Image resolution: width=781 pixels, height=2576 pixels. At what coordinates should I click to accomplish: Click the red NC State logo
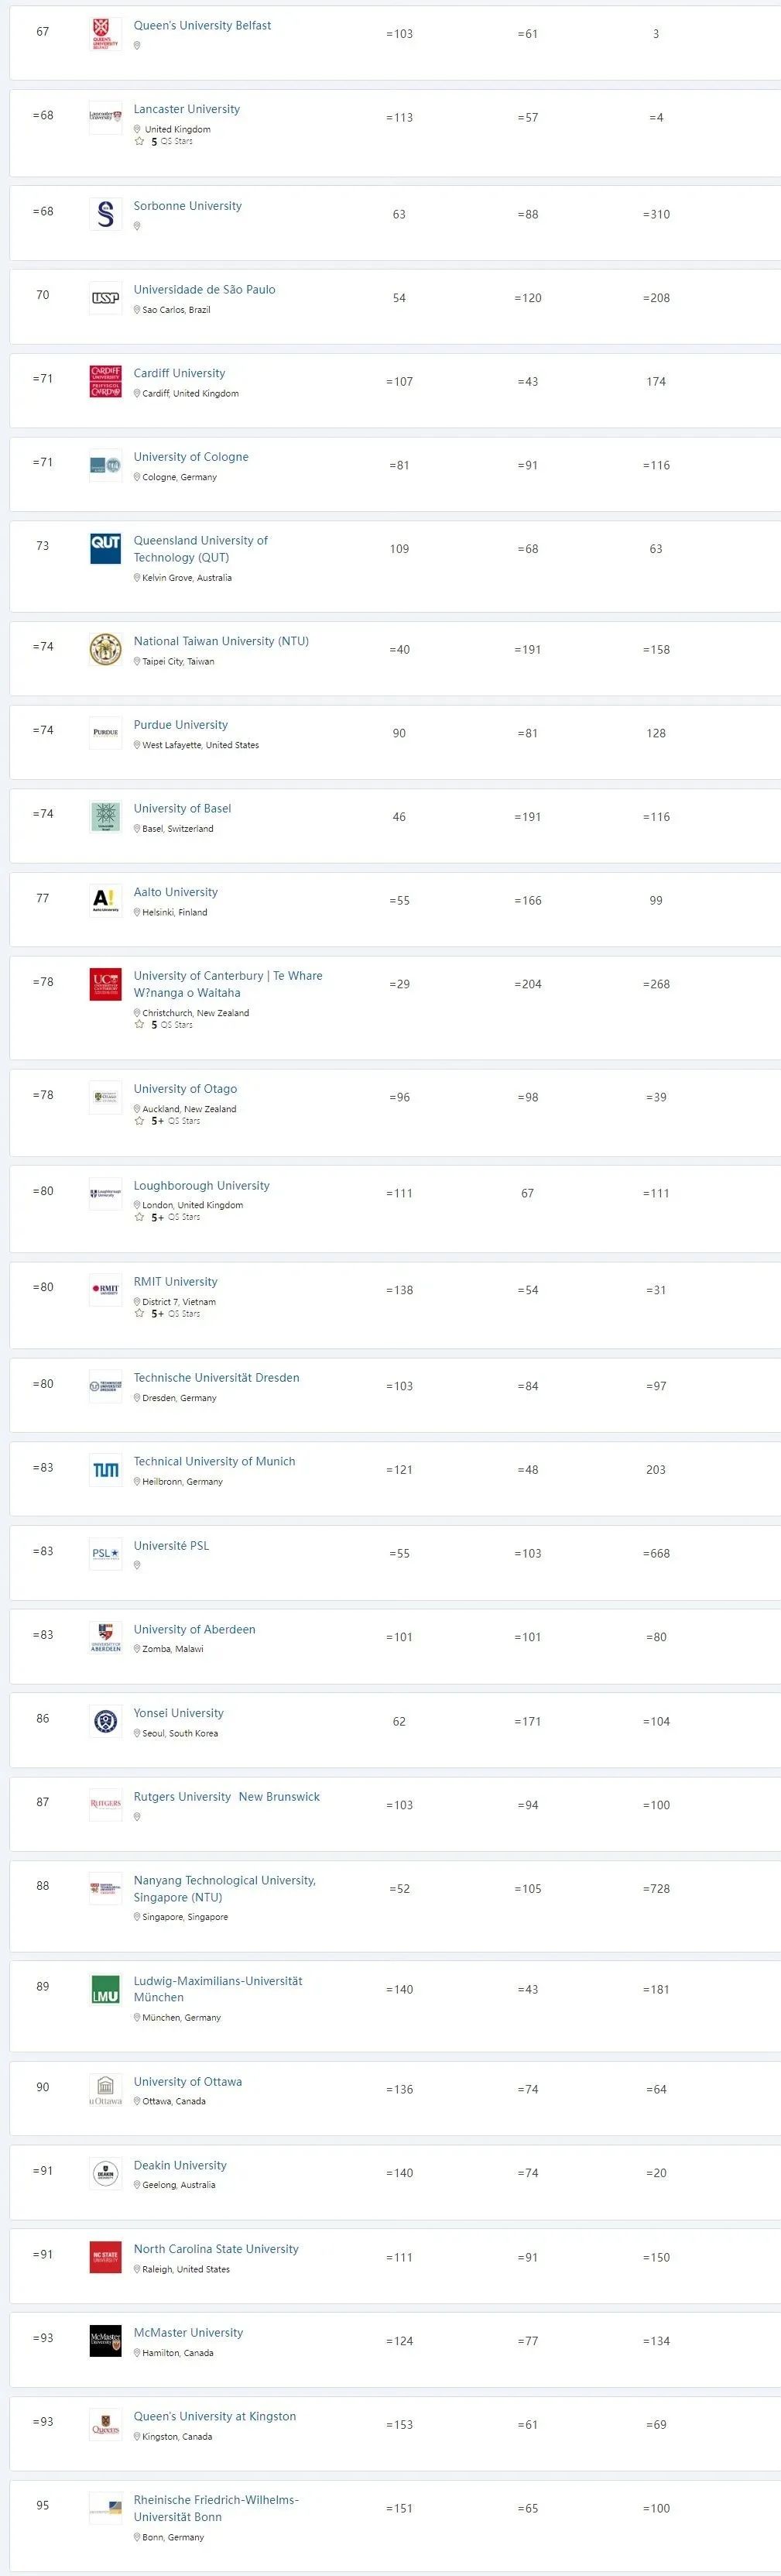click(105, 2257)
